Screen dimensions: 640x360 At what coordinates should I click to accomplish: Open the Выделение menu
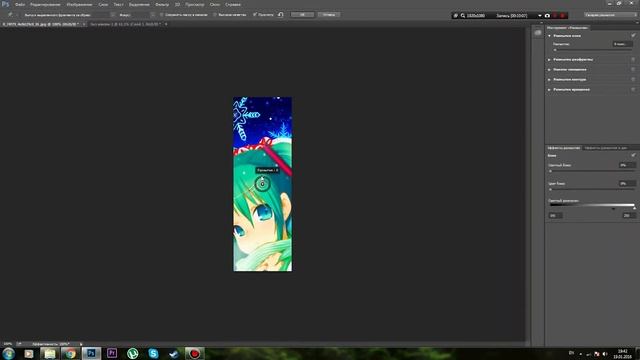click(x=139, y=4)
